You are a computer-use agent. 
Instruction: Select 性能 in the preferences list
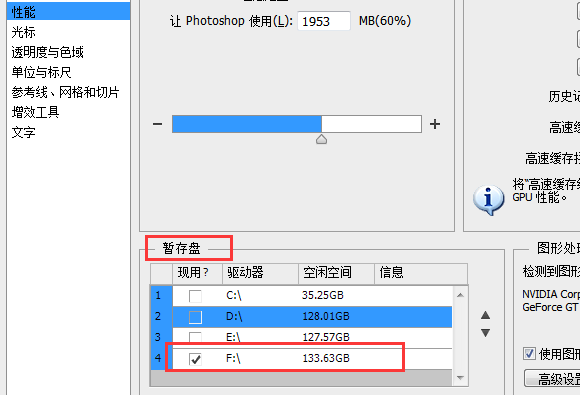click(x=68, y=11)
